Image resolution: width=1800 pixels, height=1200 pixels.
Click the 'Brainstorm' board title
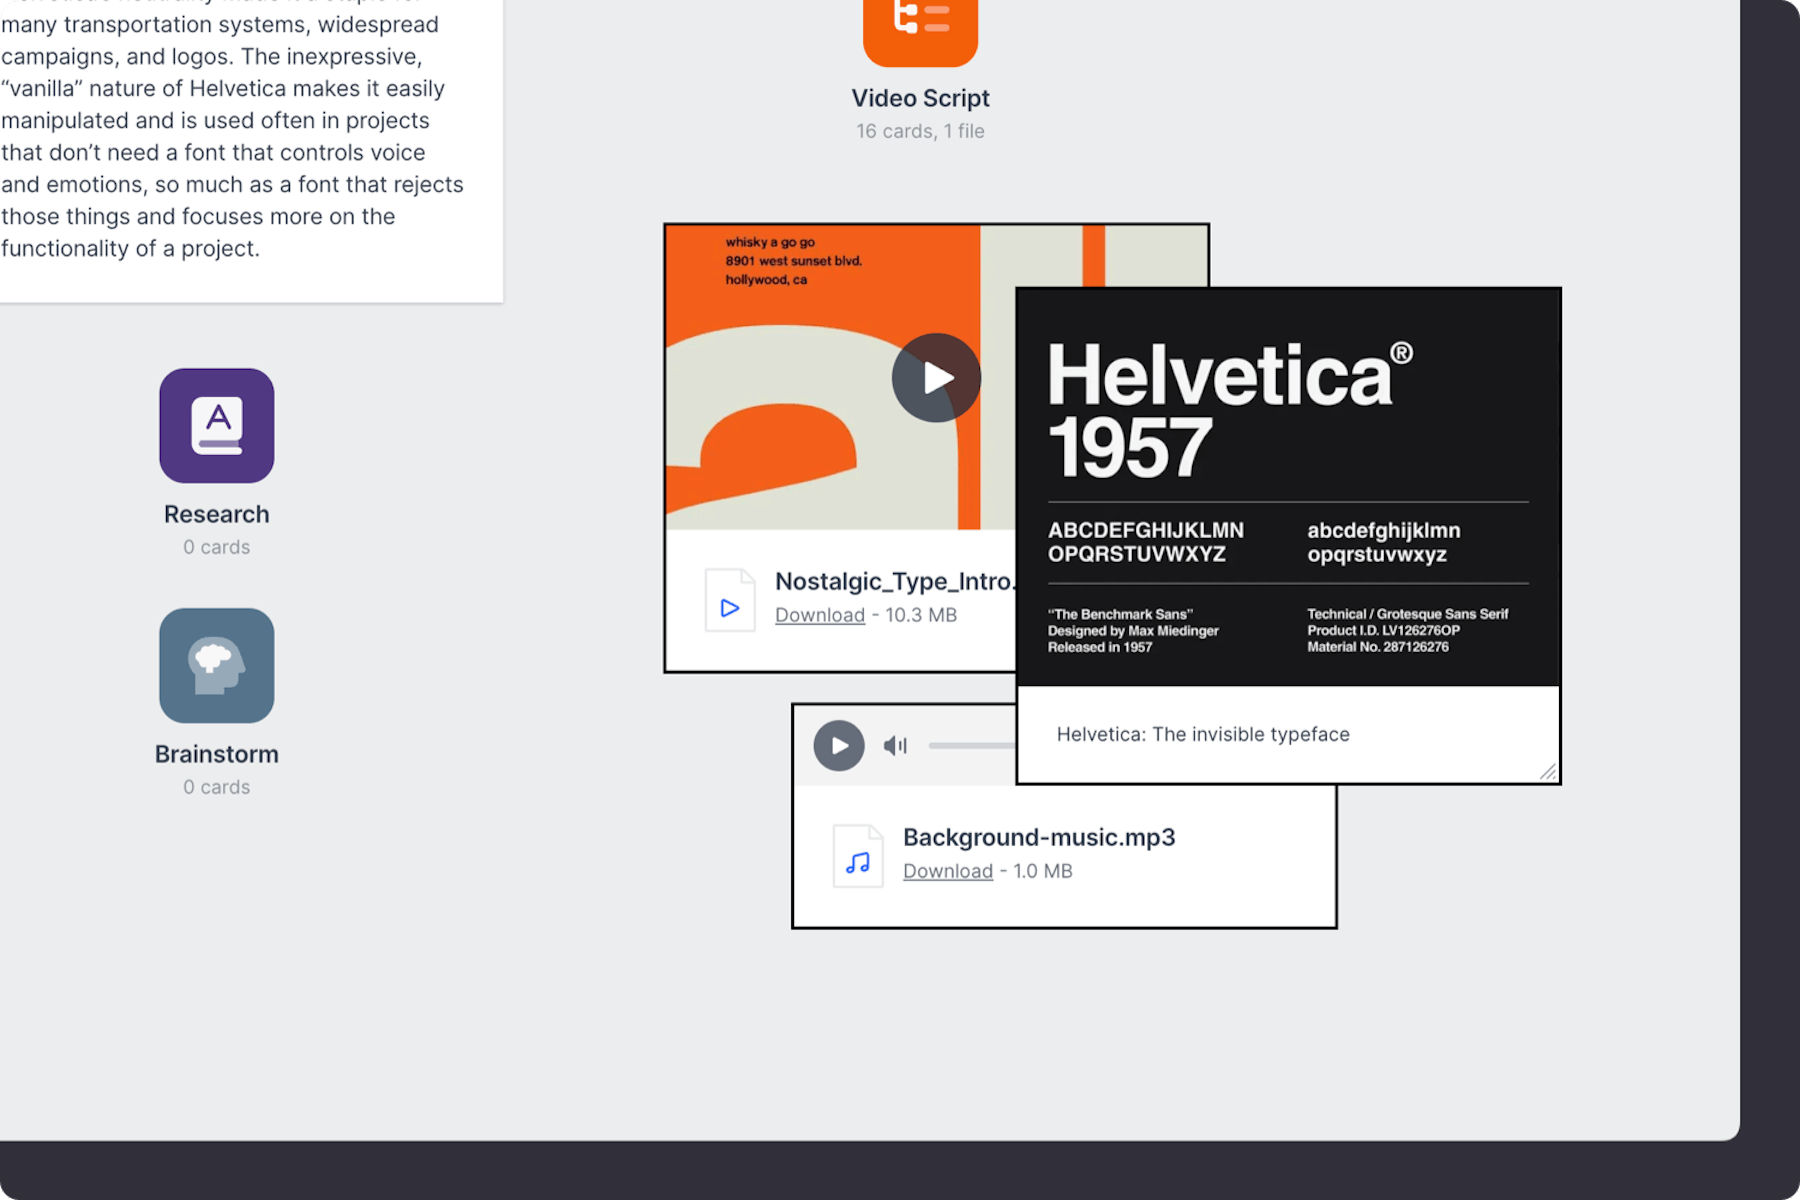point(217,754)
